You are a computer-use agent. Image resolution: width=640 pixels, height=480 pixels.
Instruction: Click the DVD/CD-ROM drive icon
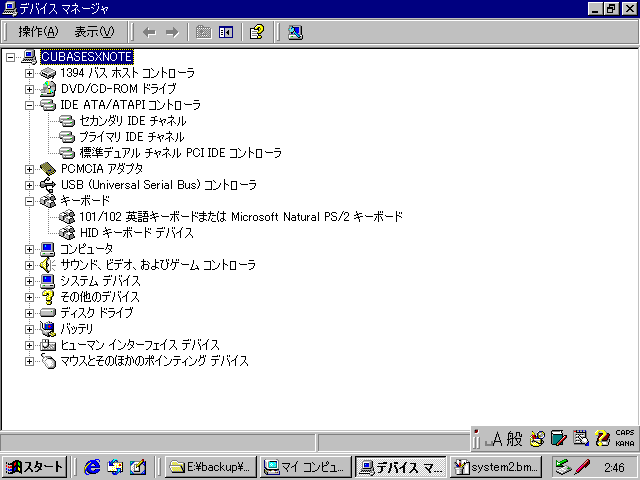(x=48, y=89)
